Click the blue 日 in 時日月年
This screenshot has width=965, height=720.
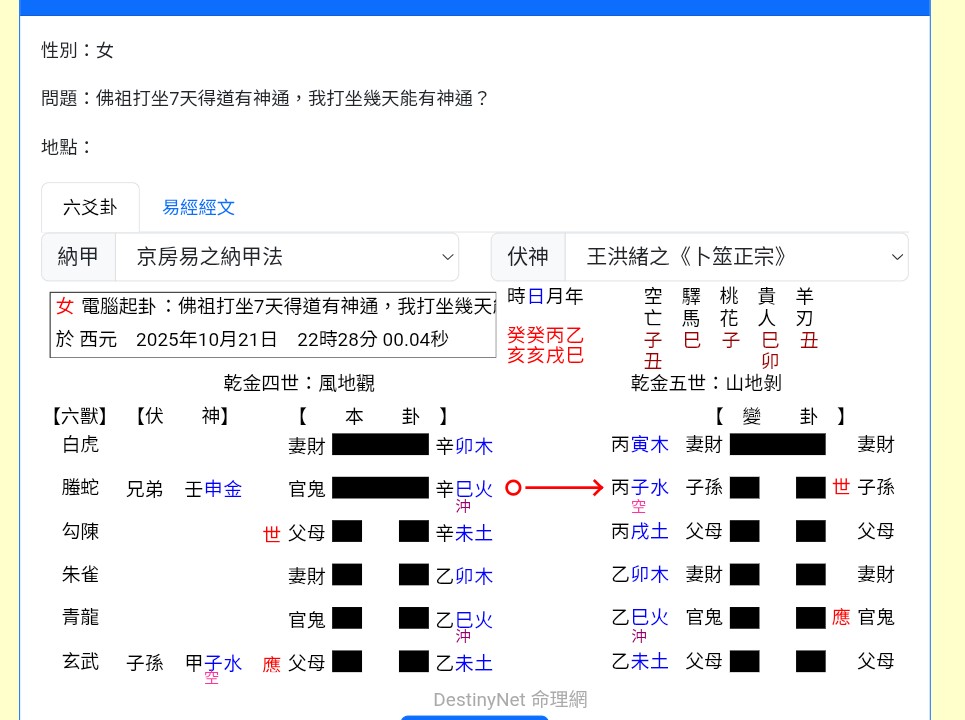click(x=534, y=296)
